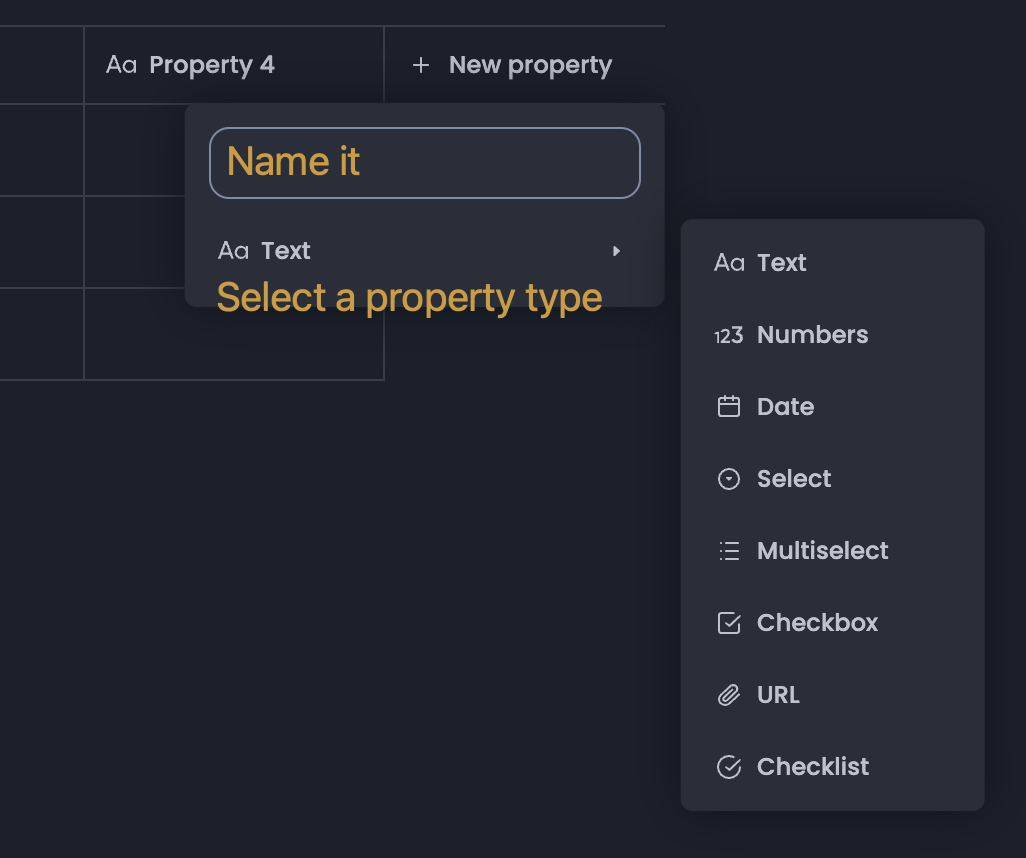The image size is (1026, 858).
Task: Open the Property 4 column header
Action: click(211, 65)
